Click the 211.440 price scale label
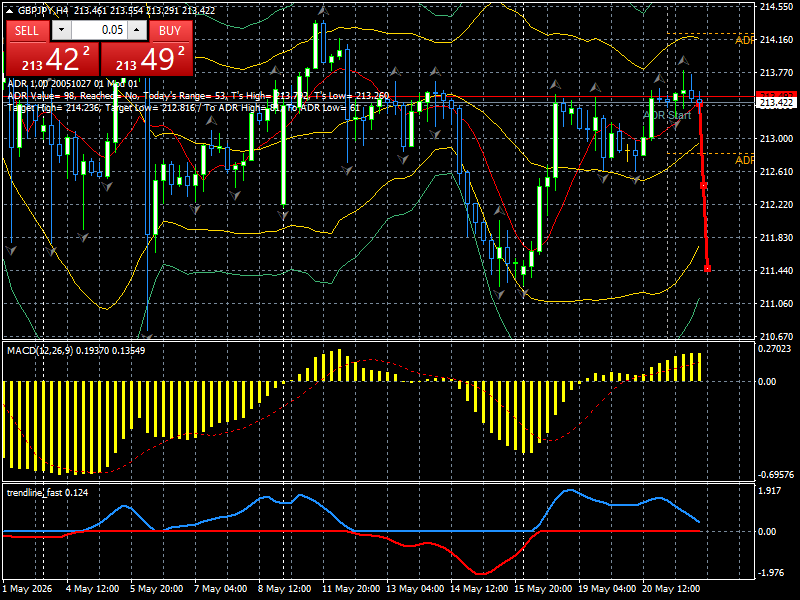 [776, 270]
